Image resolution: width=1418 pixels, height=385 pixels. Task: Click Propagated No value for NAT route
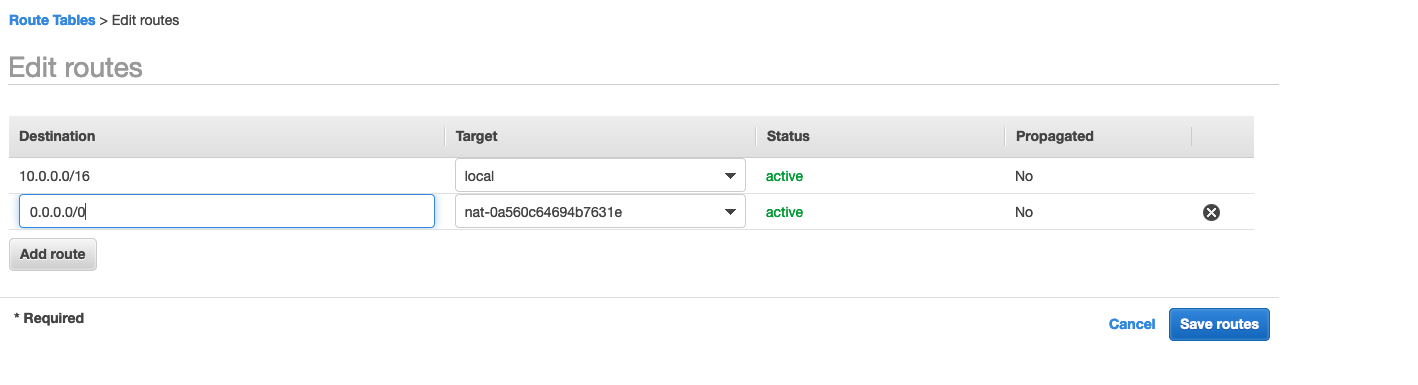click(x=1024, y=212)
